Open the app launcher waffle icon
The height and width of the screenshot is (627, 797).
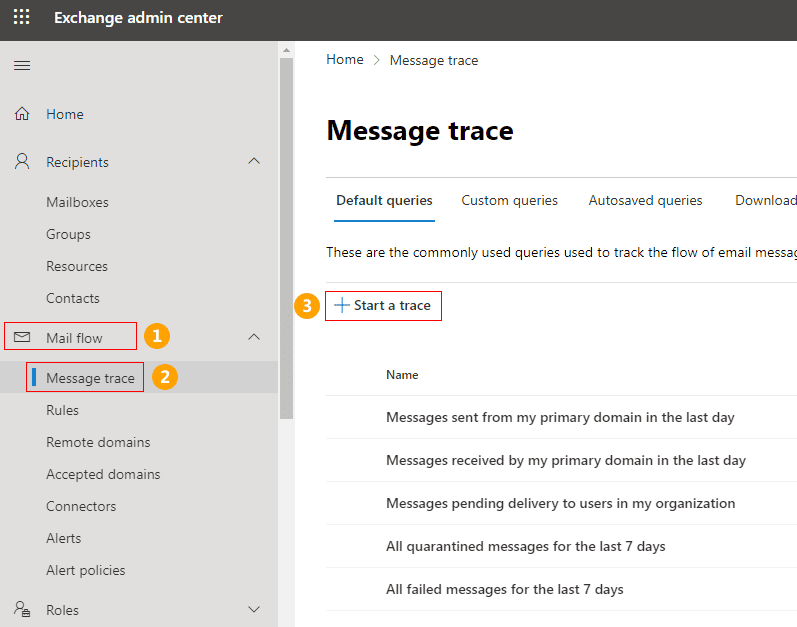tap(21, 18)
